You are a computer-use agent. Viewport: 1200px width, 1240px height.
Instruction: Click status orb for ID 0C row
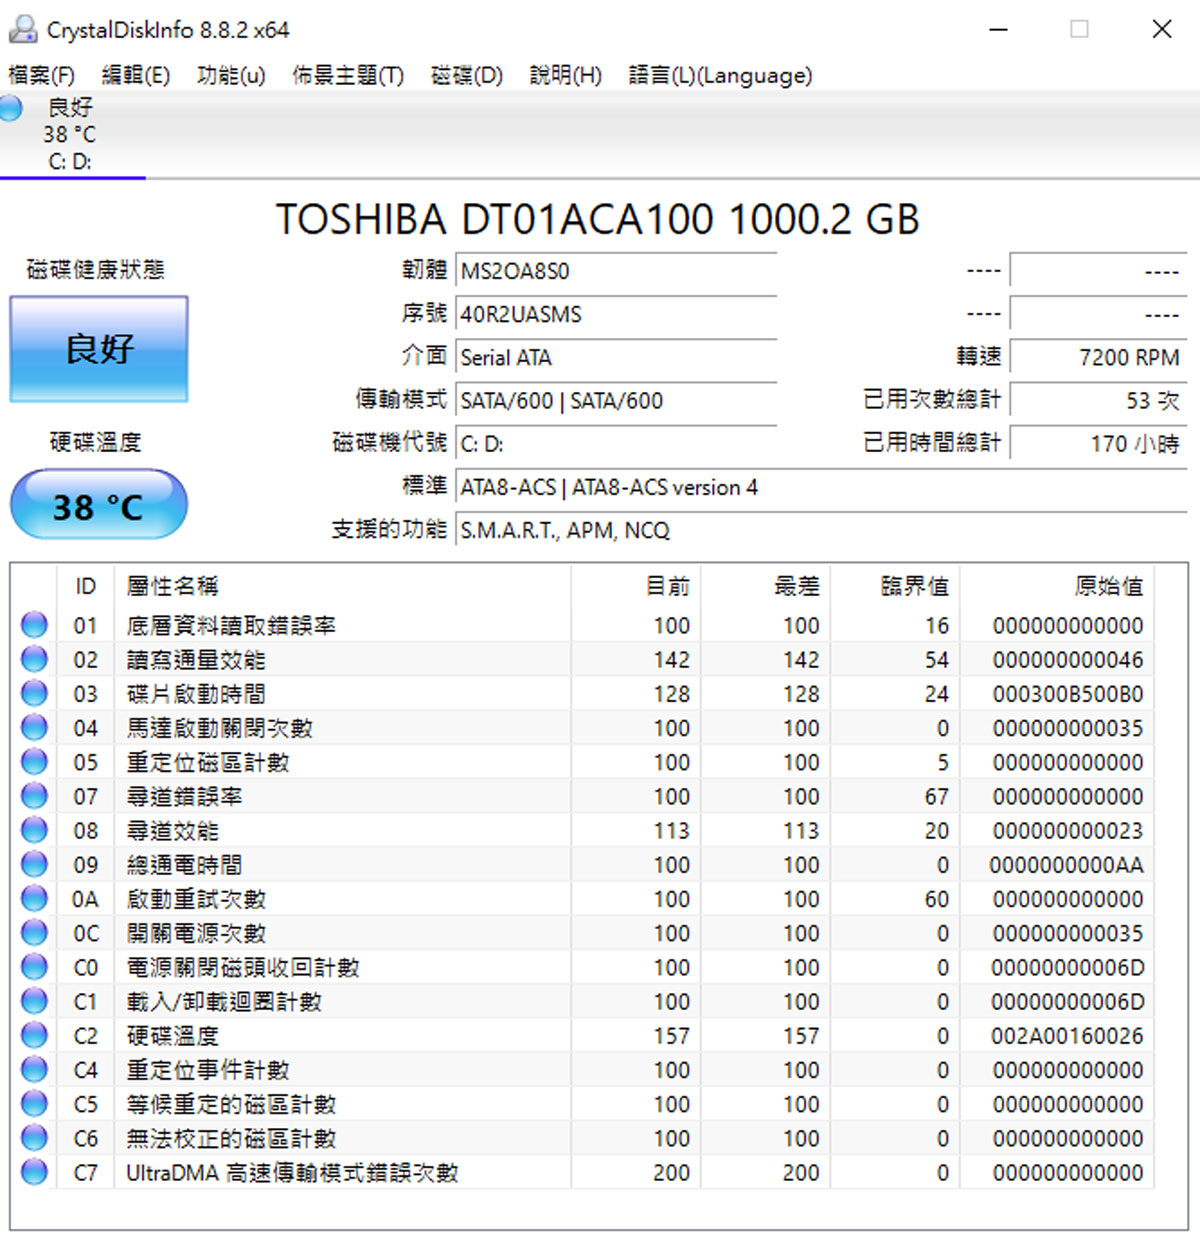(x=34, y=933)
